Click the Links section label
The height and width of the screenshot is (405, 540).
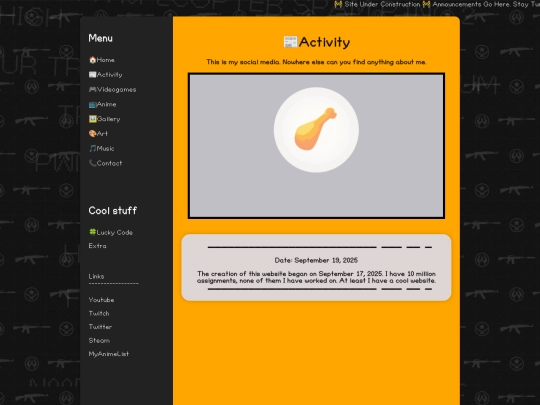(x=96, y=276)
